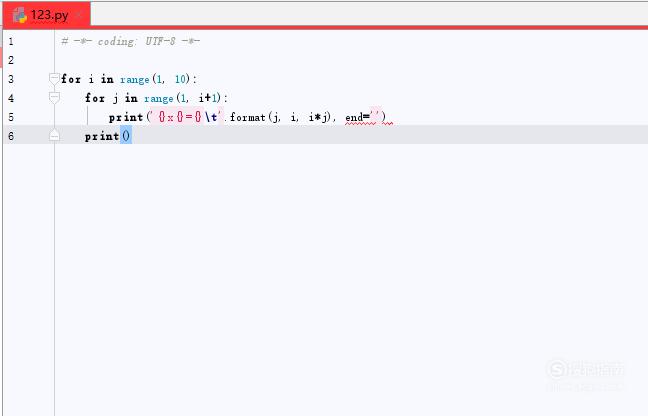Click 'i+1' in the inner range call
648x416 pixels.
click(208, 98)
